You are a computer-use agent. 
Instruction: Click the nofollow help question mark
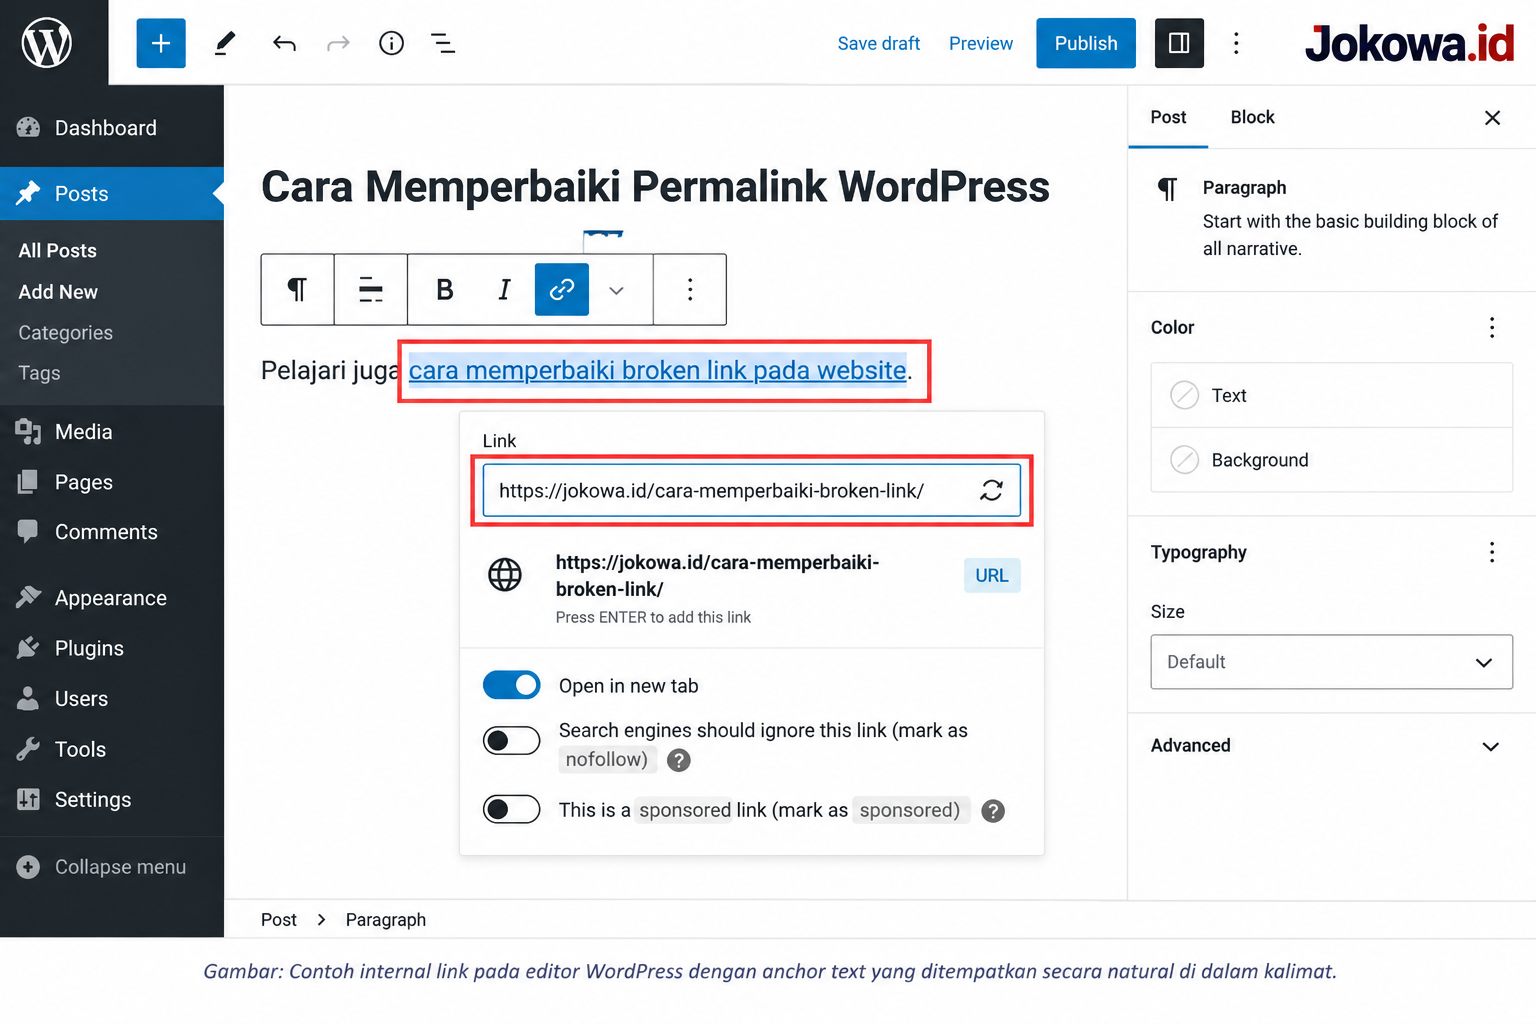click(x=679, y=761)
